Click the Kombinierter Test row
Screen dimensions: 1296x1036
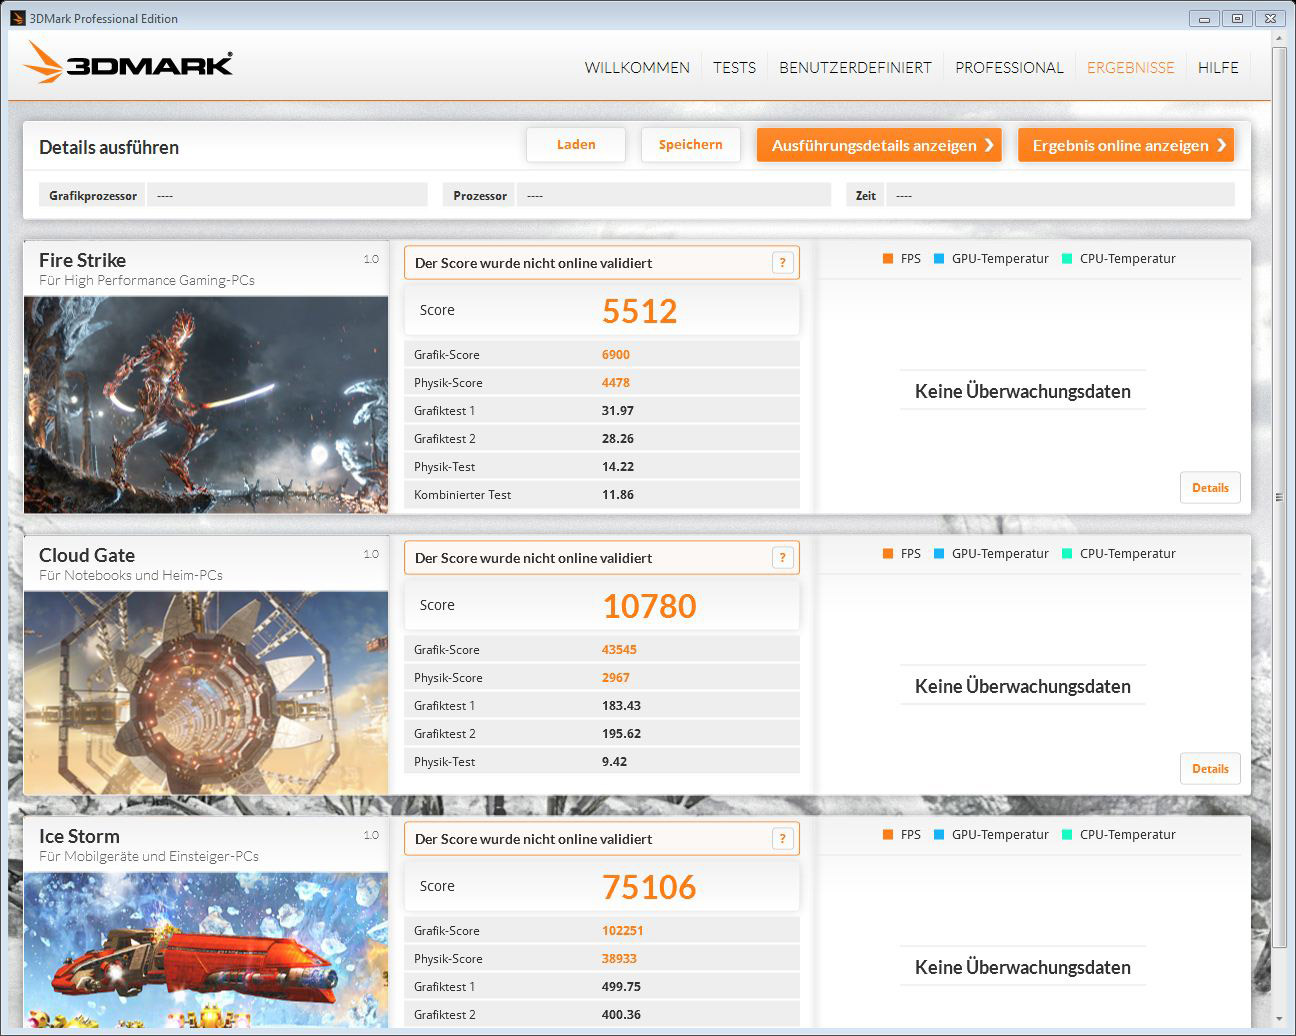[602, 495]
